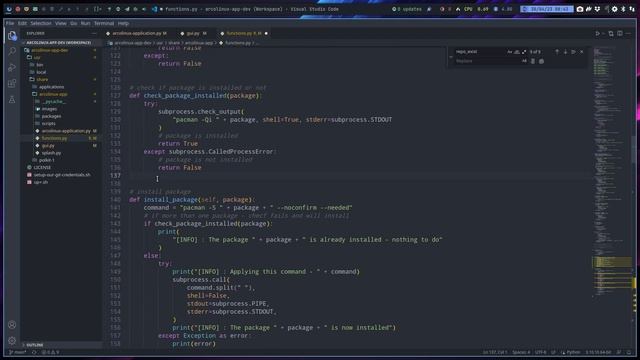This screenshot has height=360, width=640.
Task: Toggle Match Case in the find widget
Action: point(510,52)
